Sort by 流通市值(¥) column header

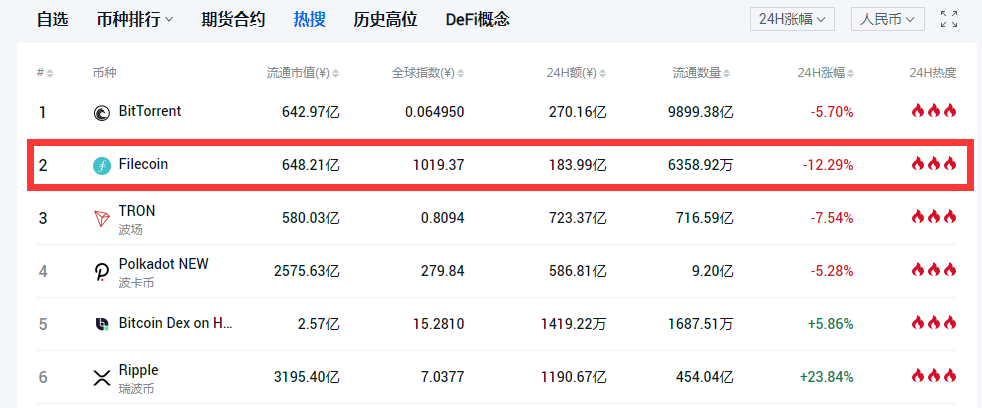click(x=303, y=73)
